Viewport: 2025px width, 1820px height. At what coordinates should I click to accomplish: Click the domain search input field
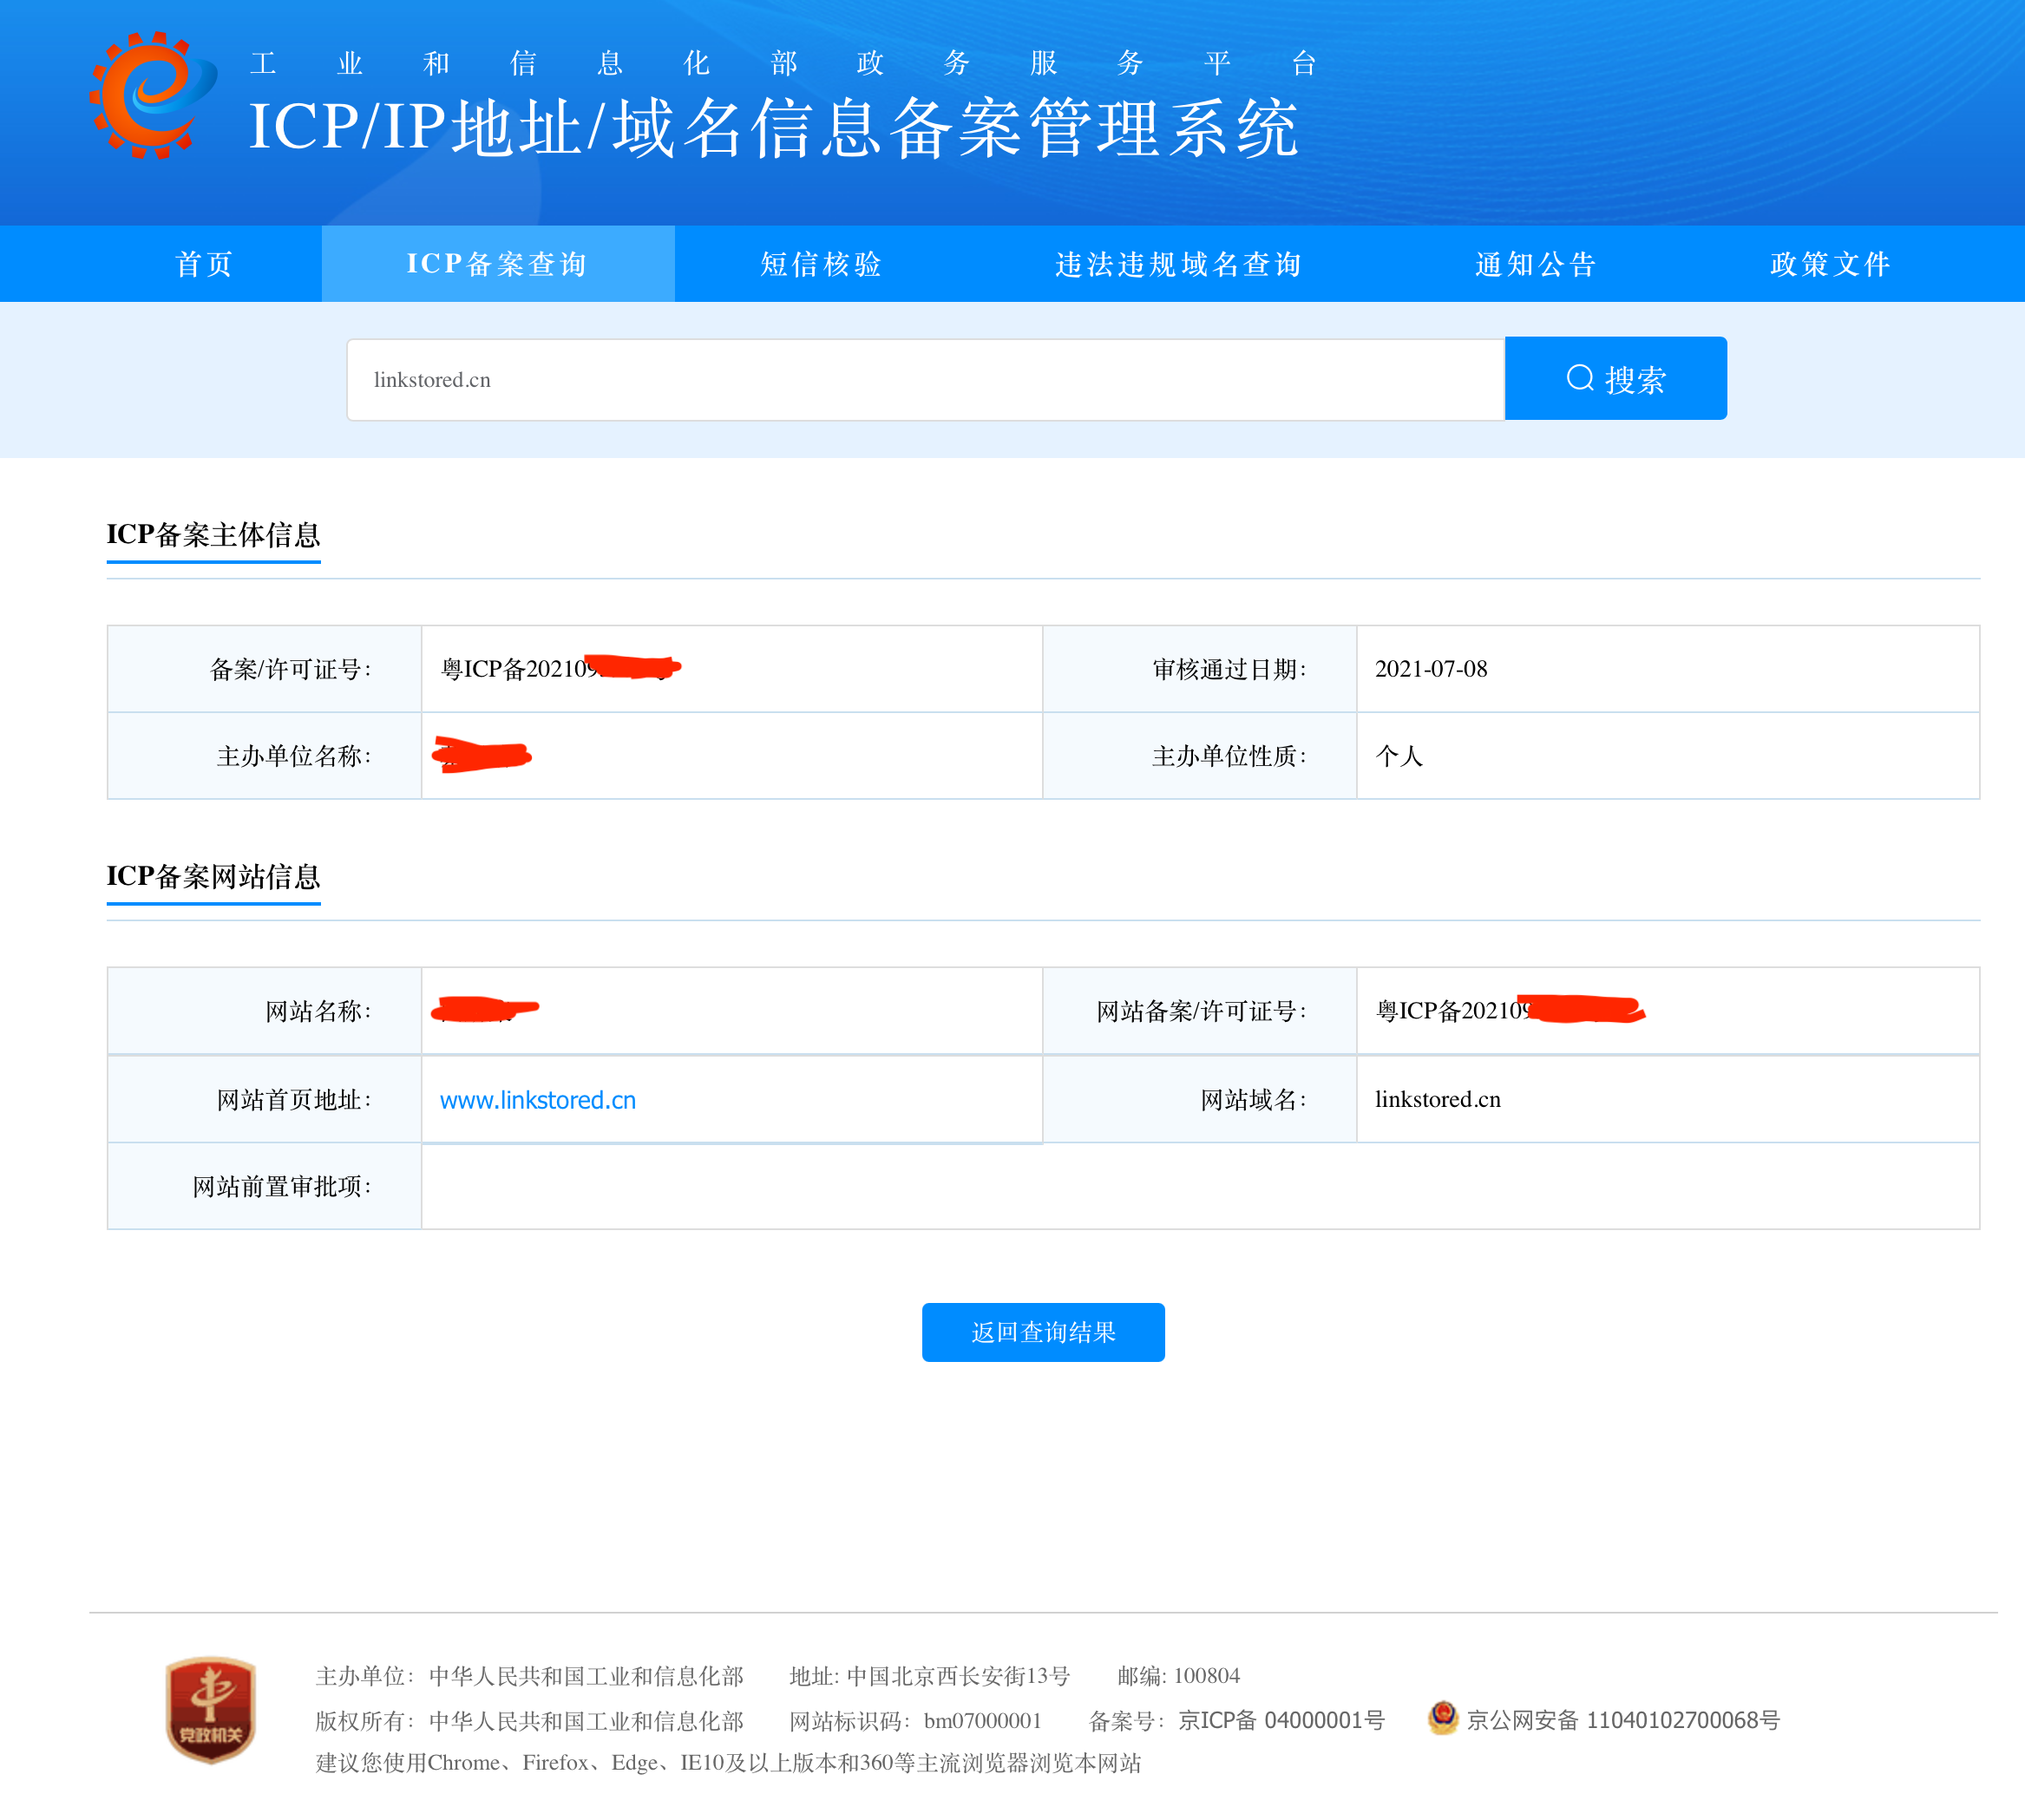(925, 380)
